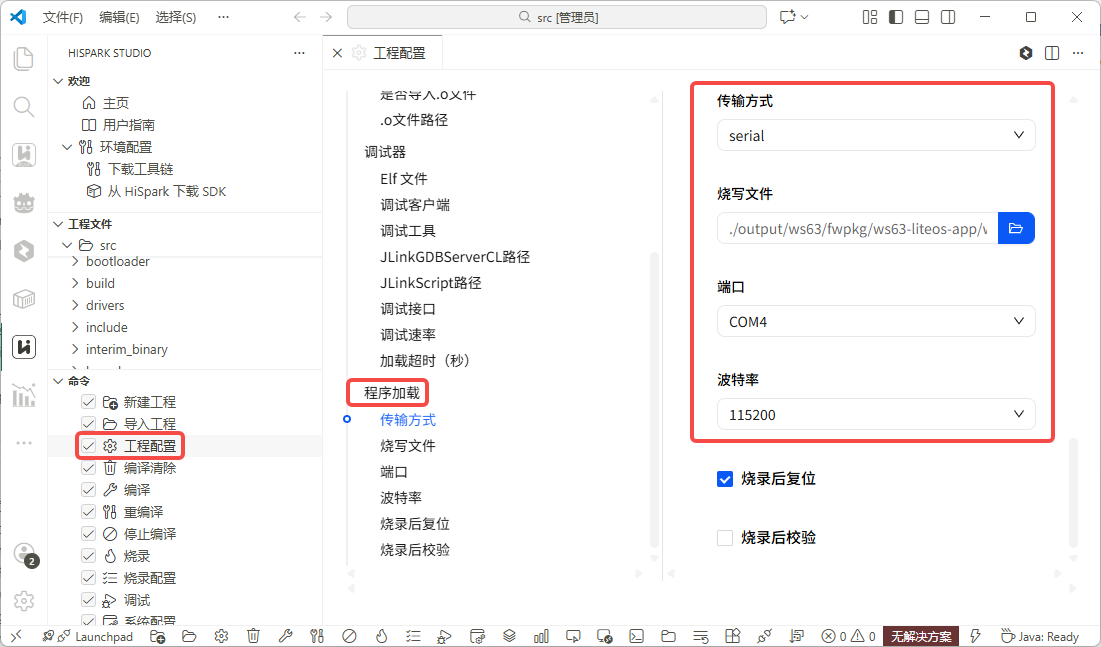Collapse the 工程文件 section
Image resolution: width=1101 pixels, height=647 pixels.
(x=58, y=224)
